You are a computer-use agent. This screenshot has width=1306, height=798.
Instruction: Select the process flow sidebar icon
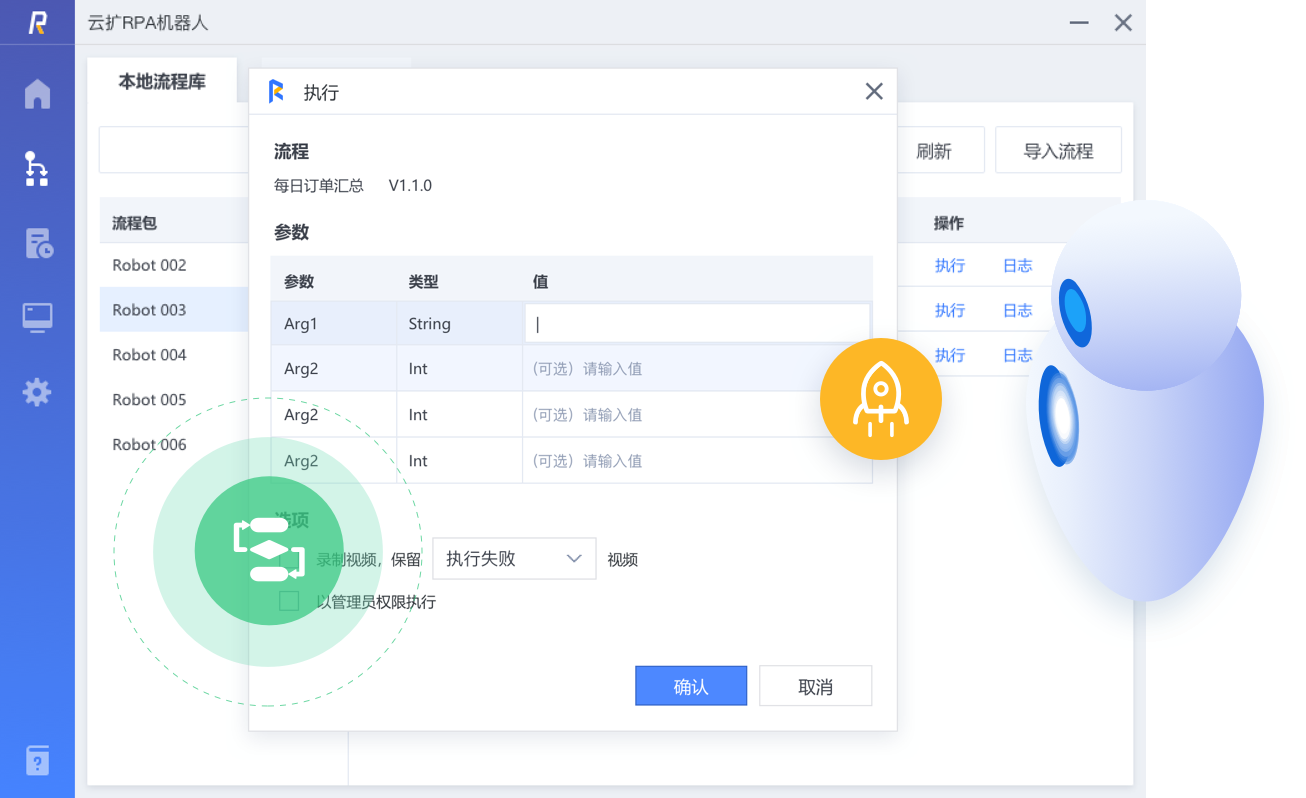37,169
